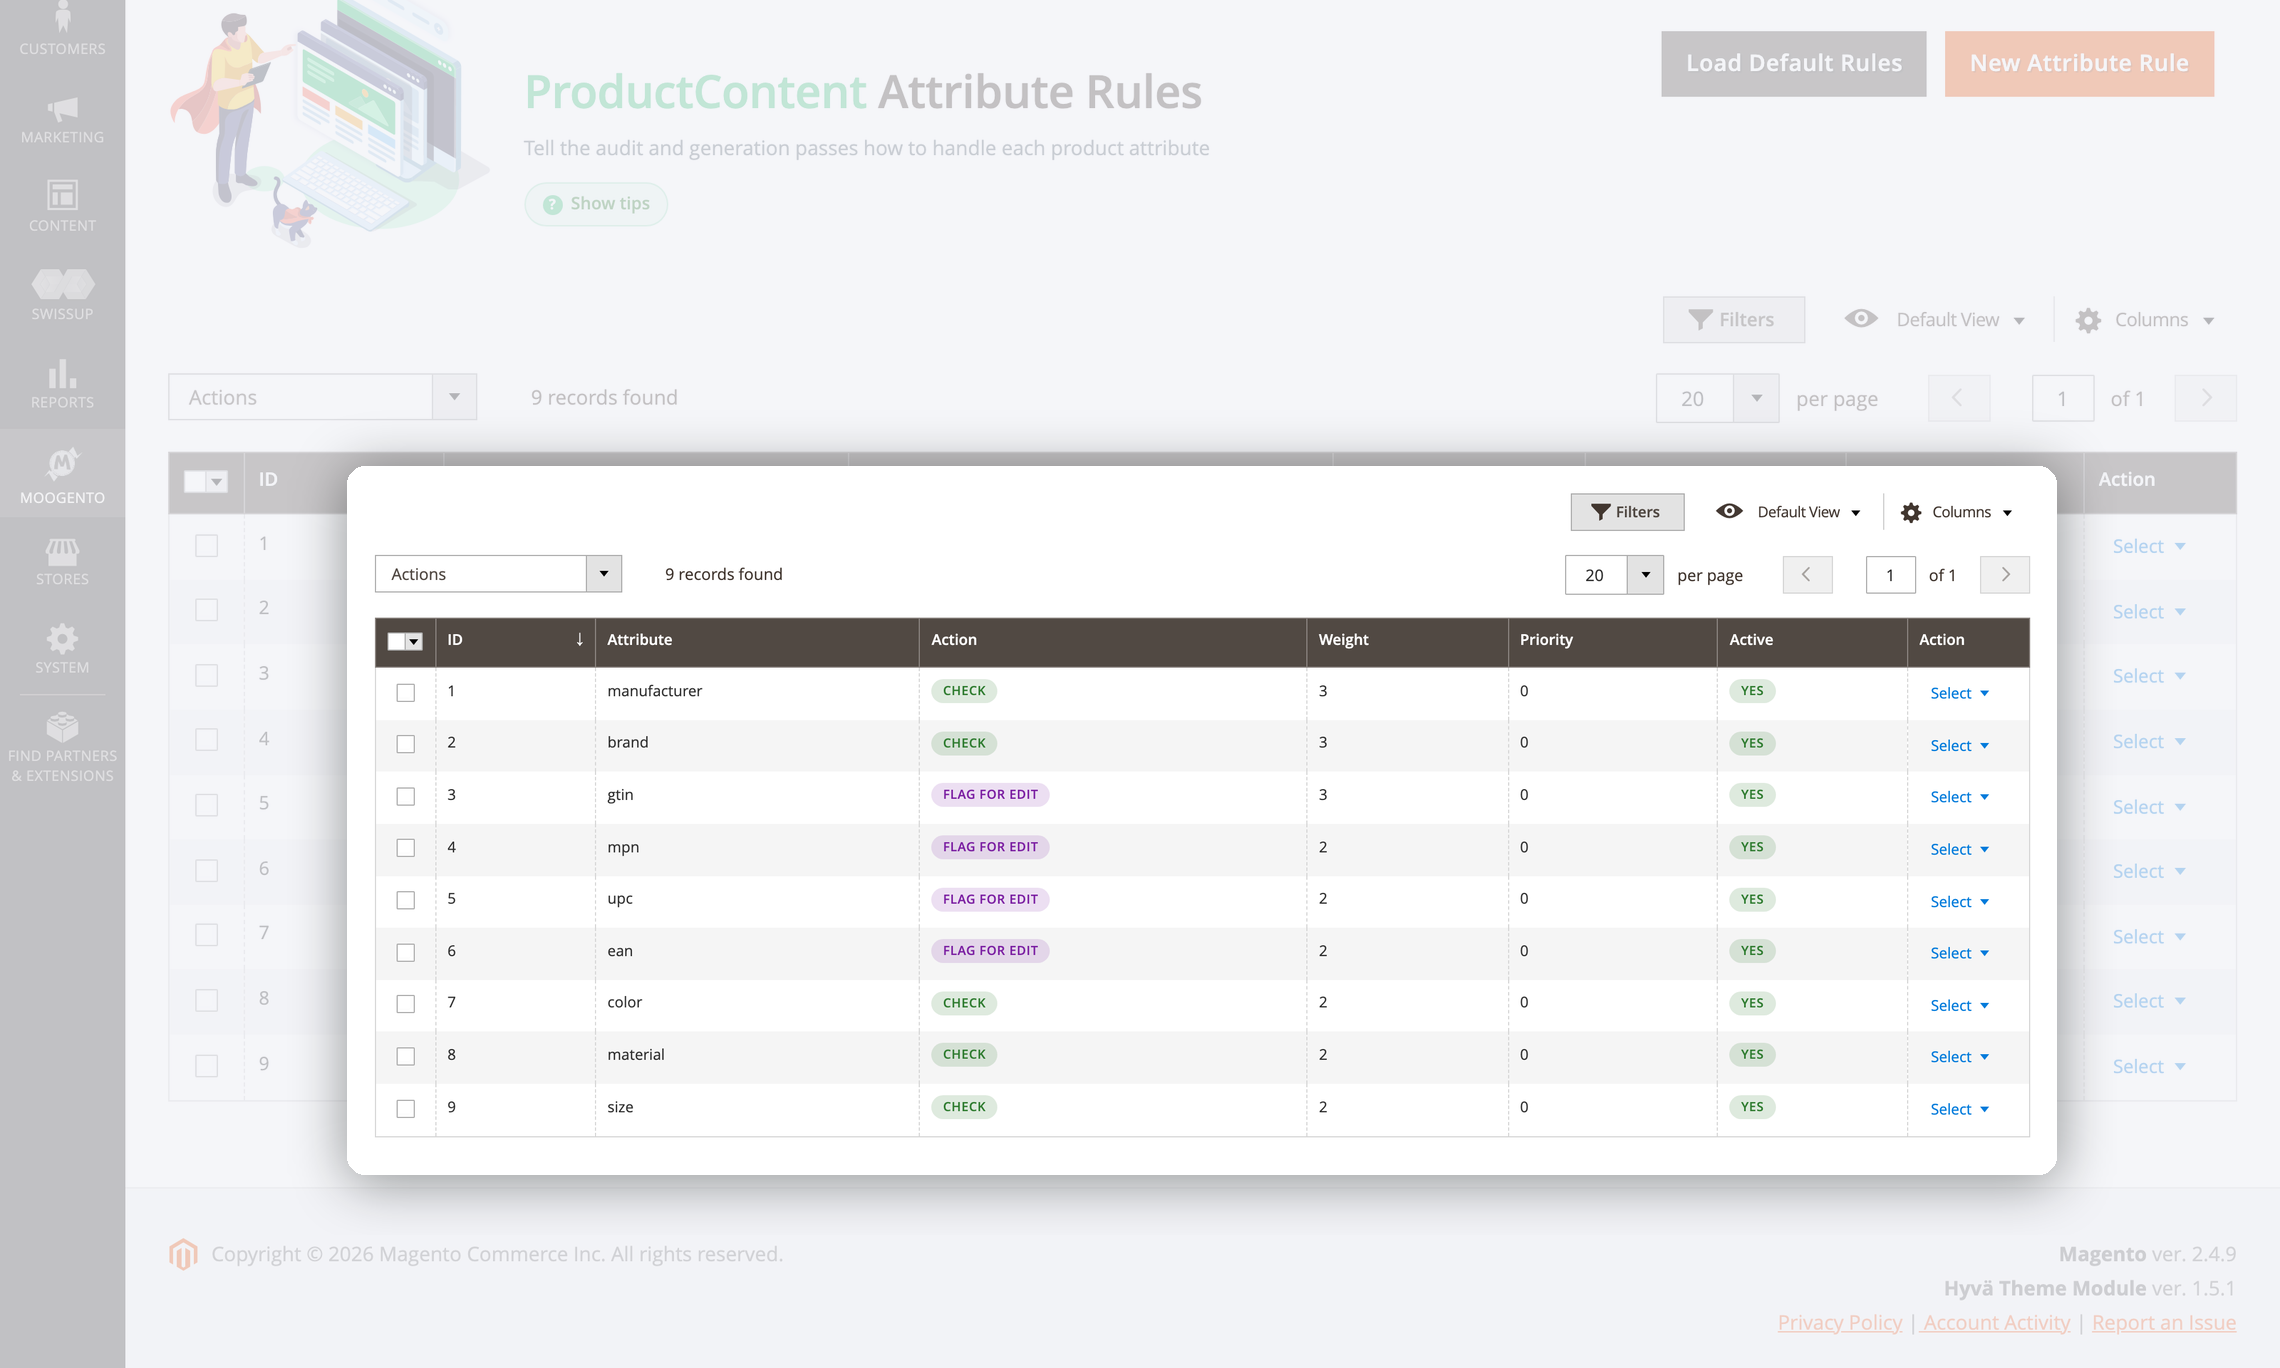Open Select menu for brand row
This screenshot has height=1368, width=2280.
pyautogui.click(x=1959, y=745)
